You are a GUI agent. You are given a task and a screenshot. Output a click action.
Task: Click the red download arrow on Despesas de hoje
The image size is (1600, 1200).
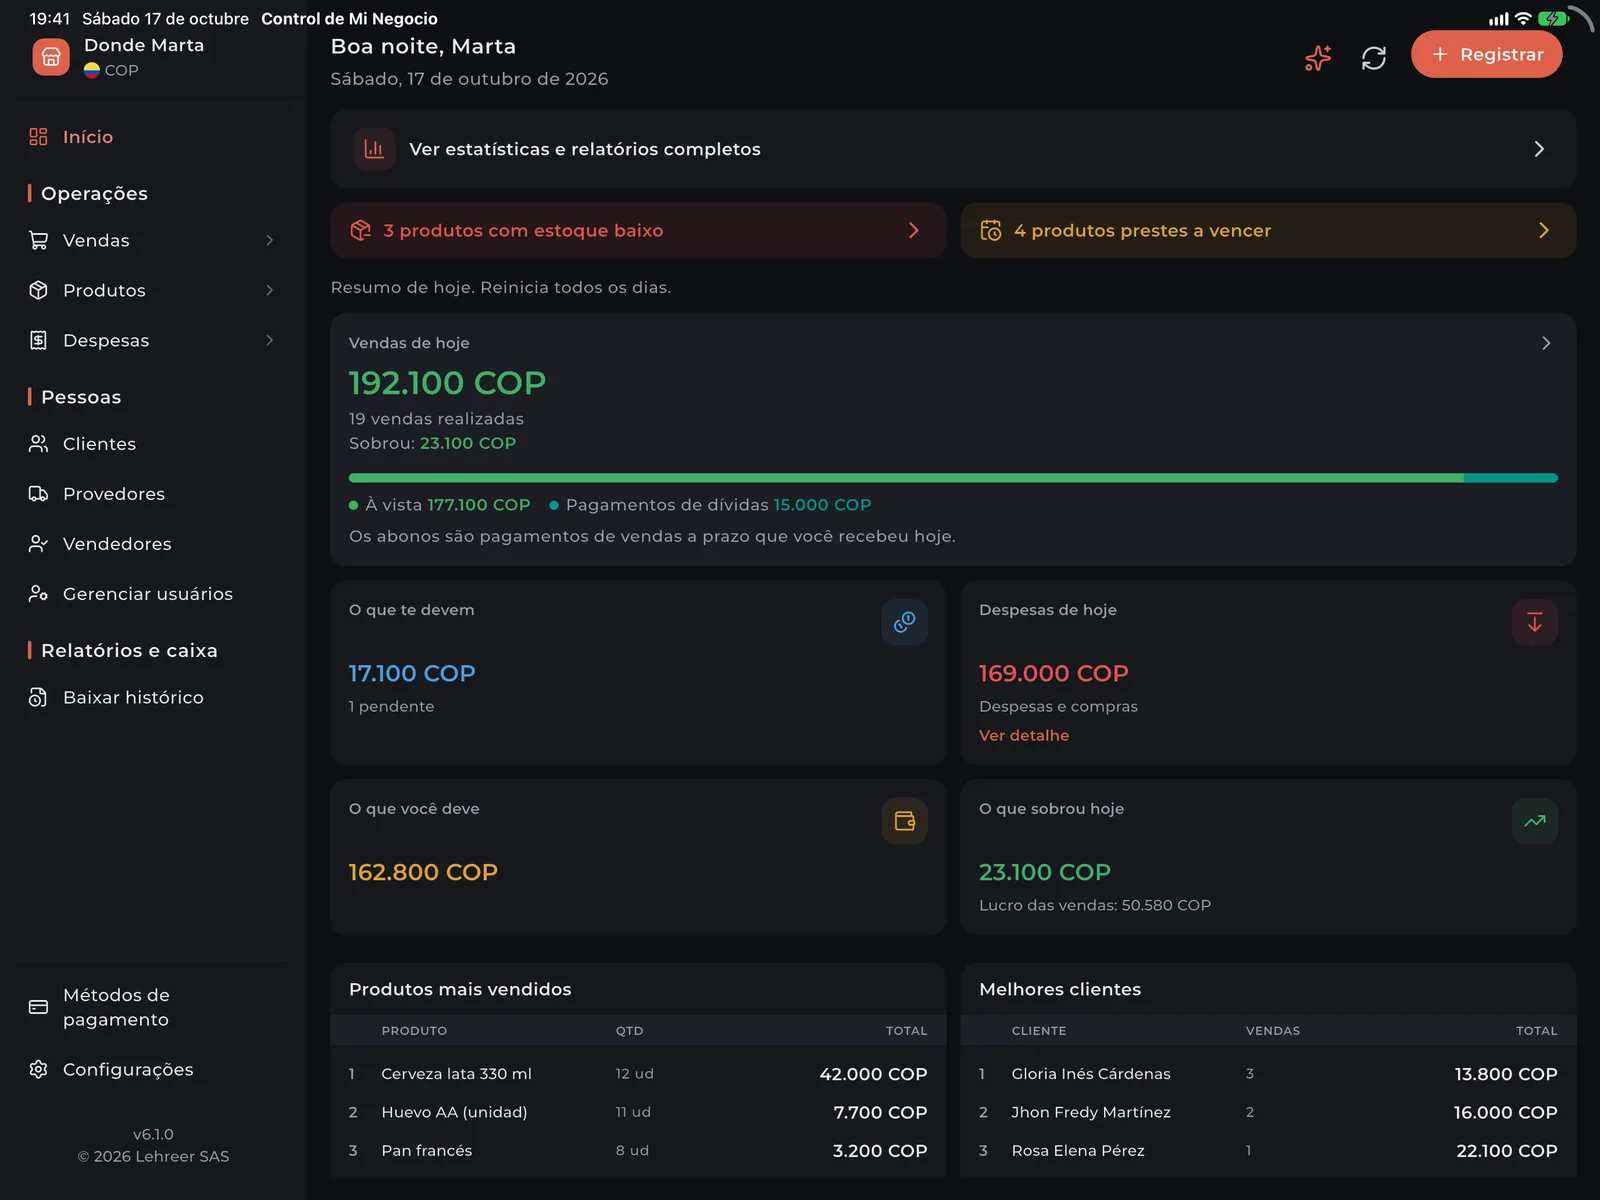point(1534,622)
